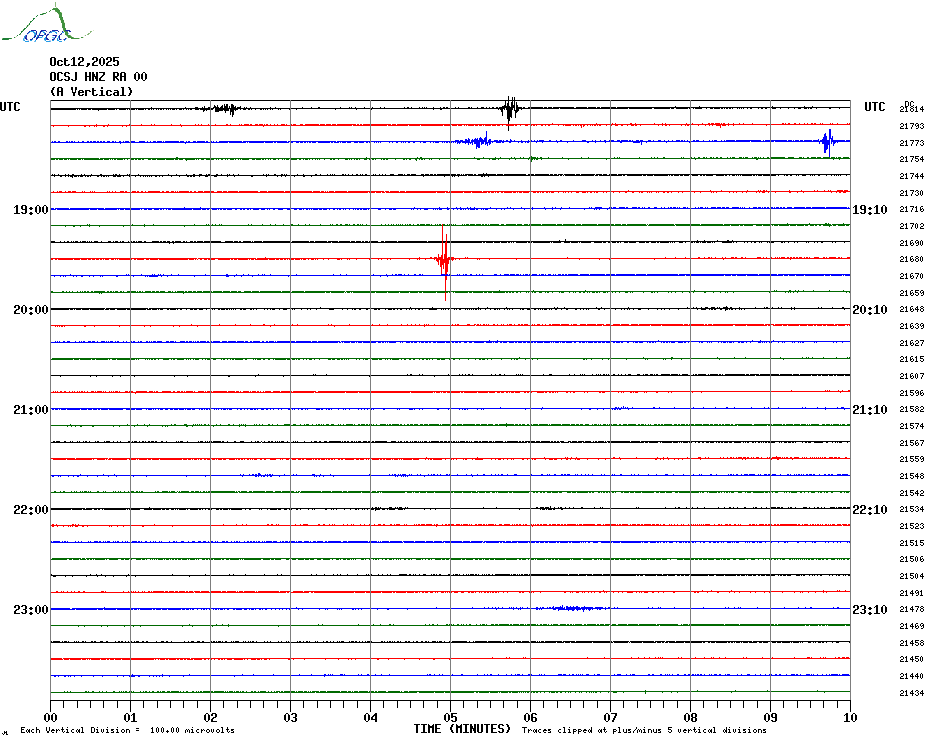Select the 20:00 time label
930x744 pixels.
[x=31, y=310]
